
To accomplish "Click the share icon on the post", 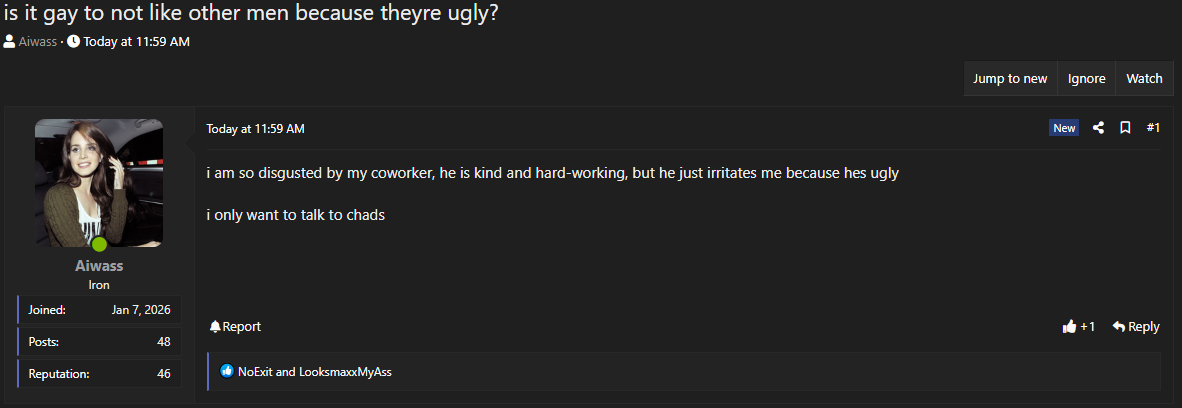I will (1098, 128).
